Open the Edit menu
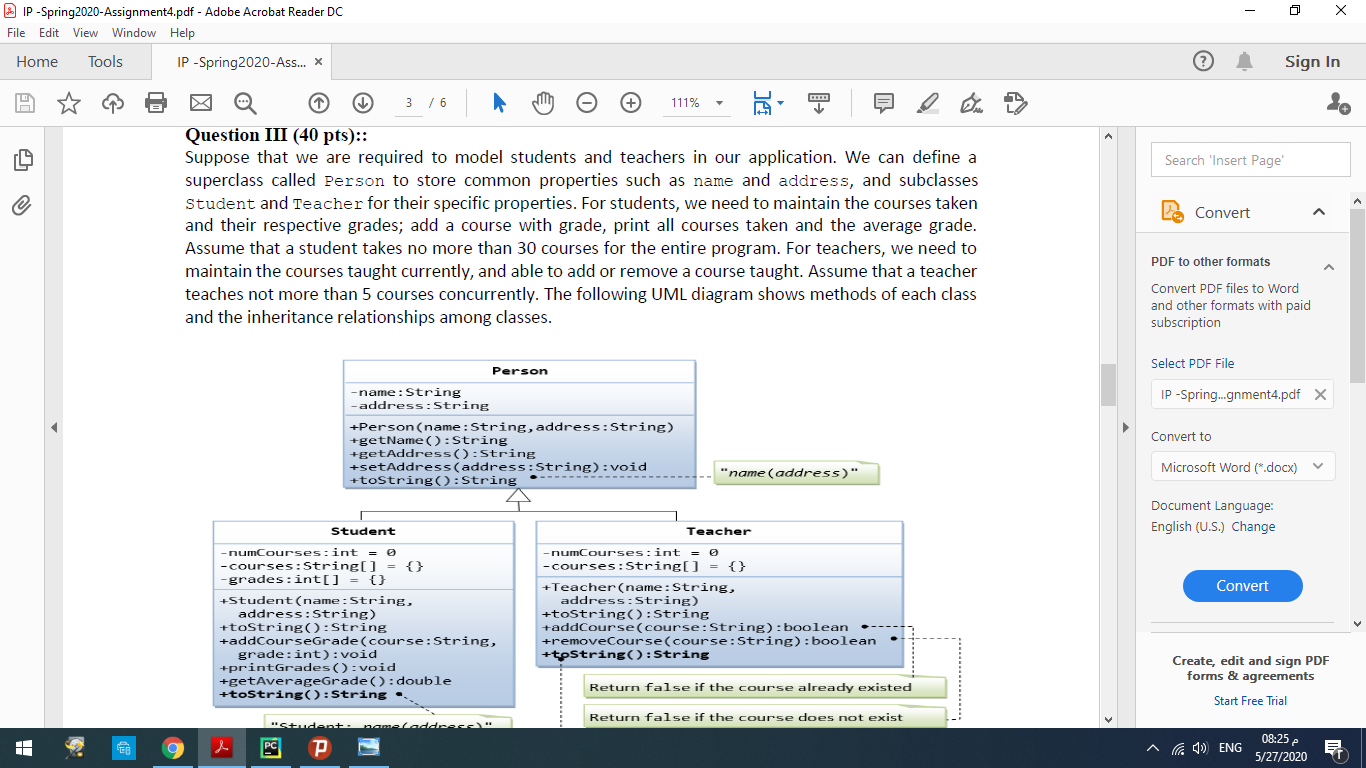 tap(49, 33)
